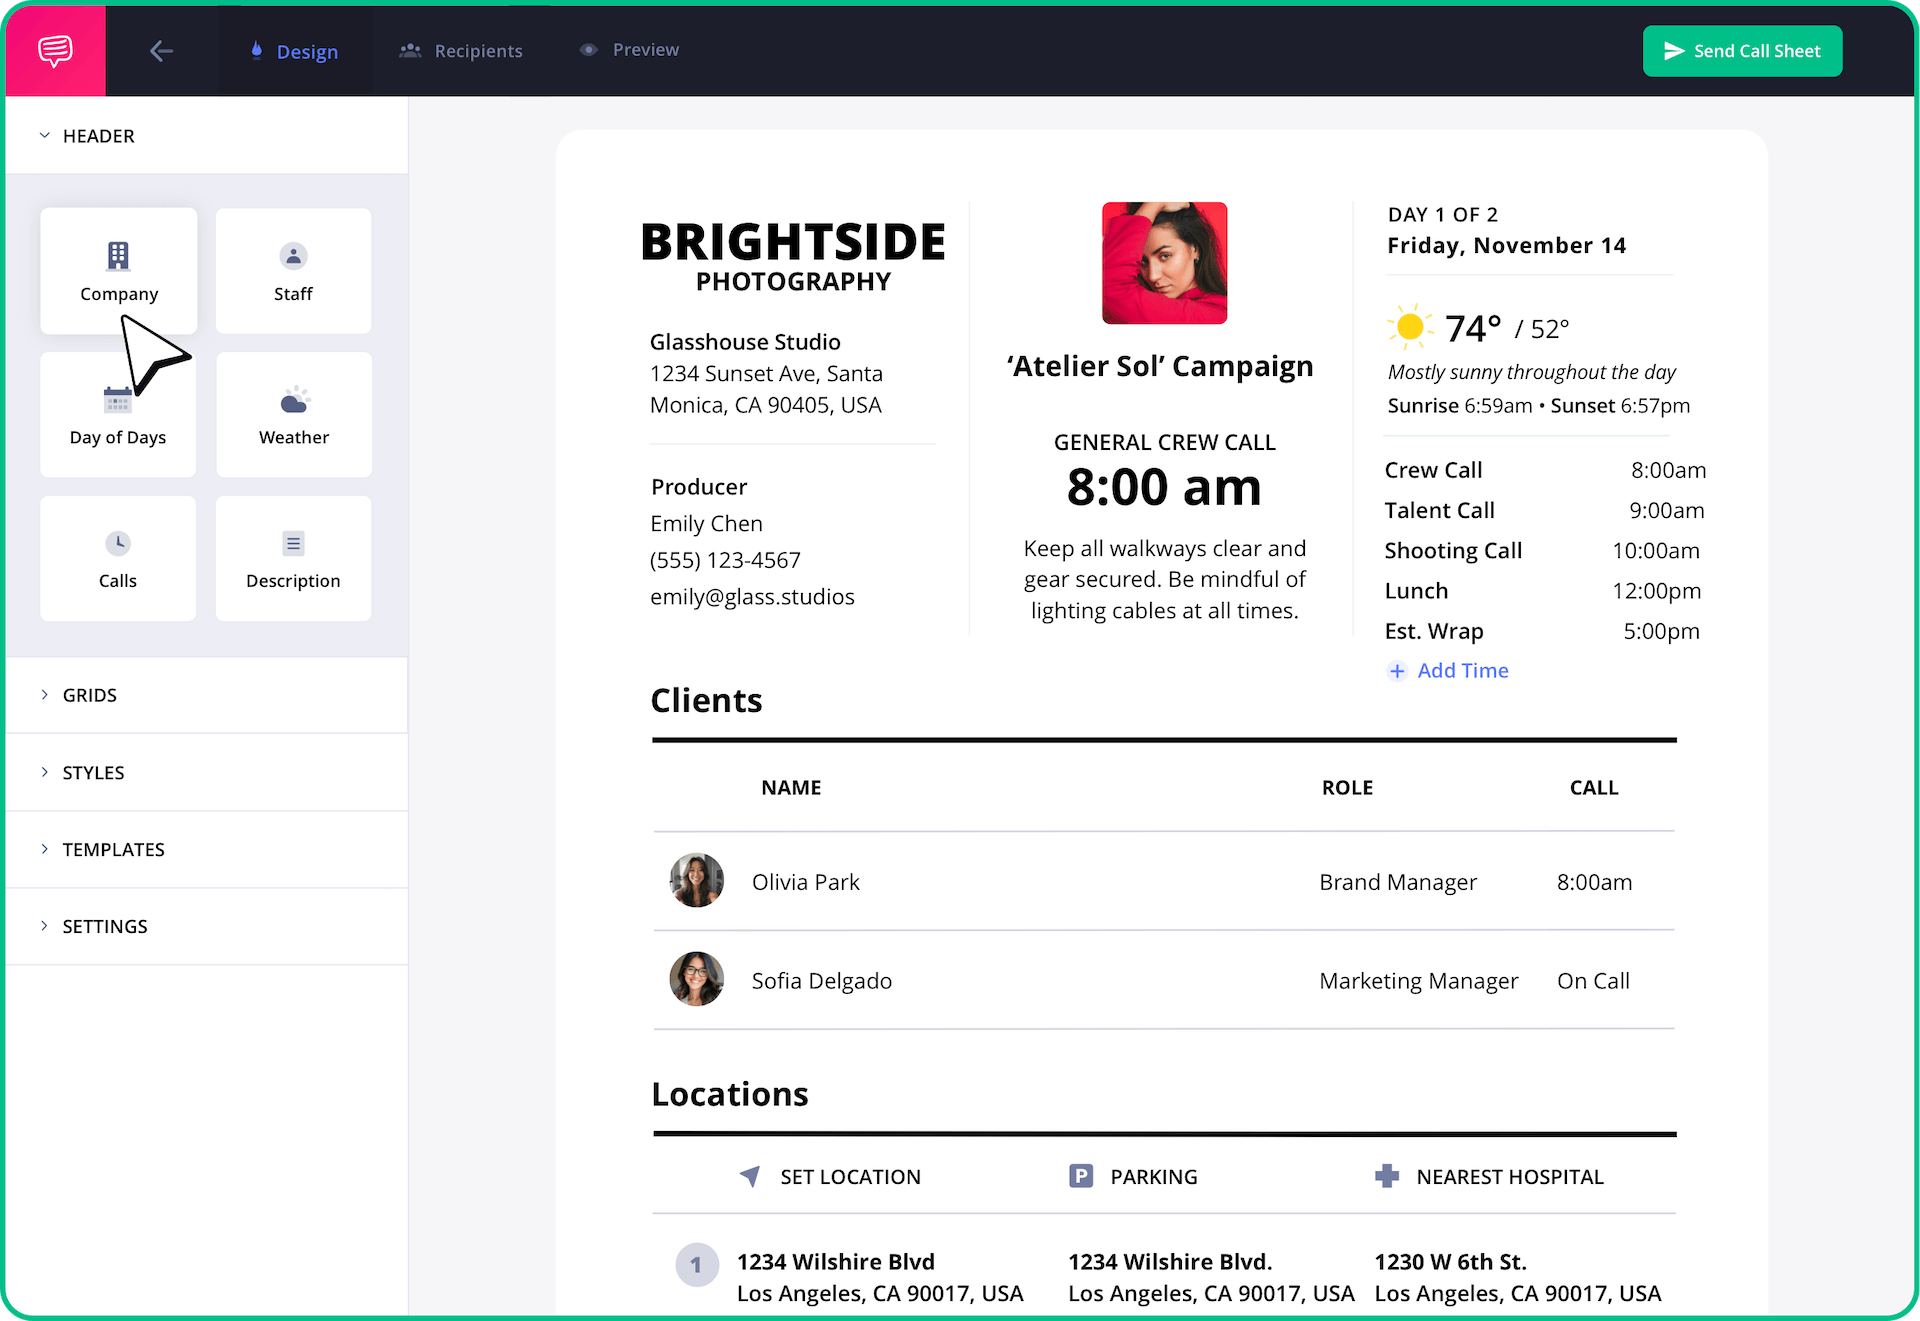This screenshot has height=1321, width=1920.
Task: Click the campaign photo thumbnail
Action: (1164, 263)
